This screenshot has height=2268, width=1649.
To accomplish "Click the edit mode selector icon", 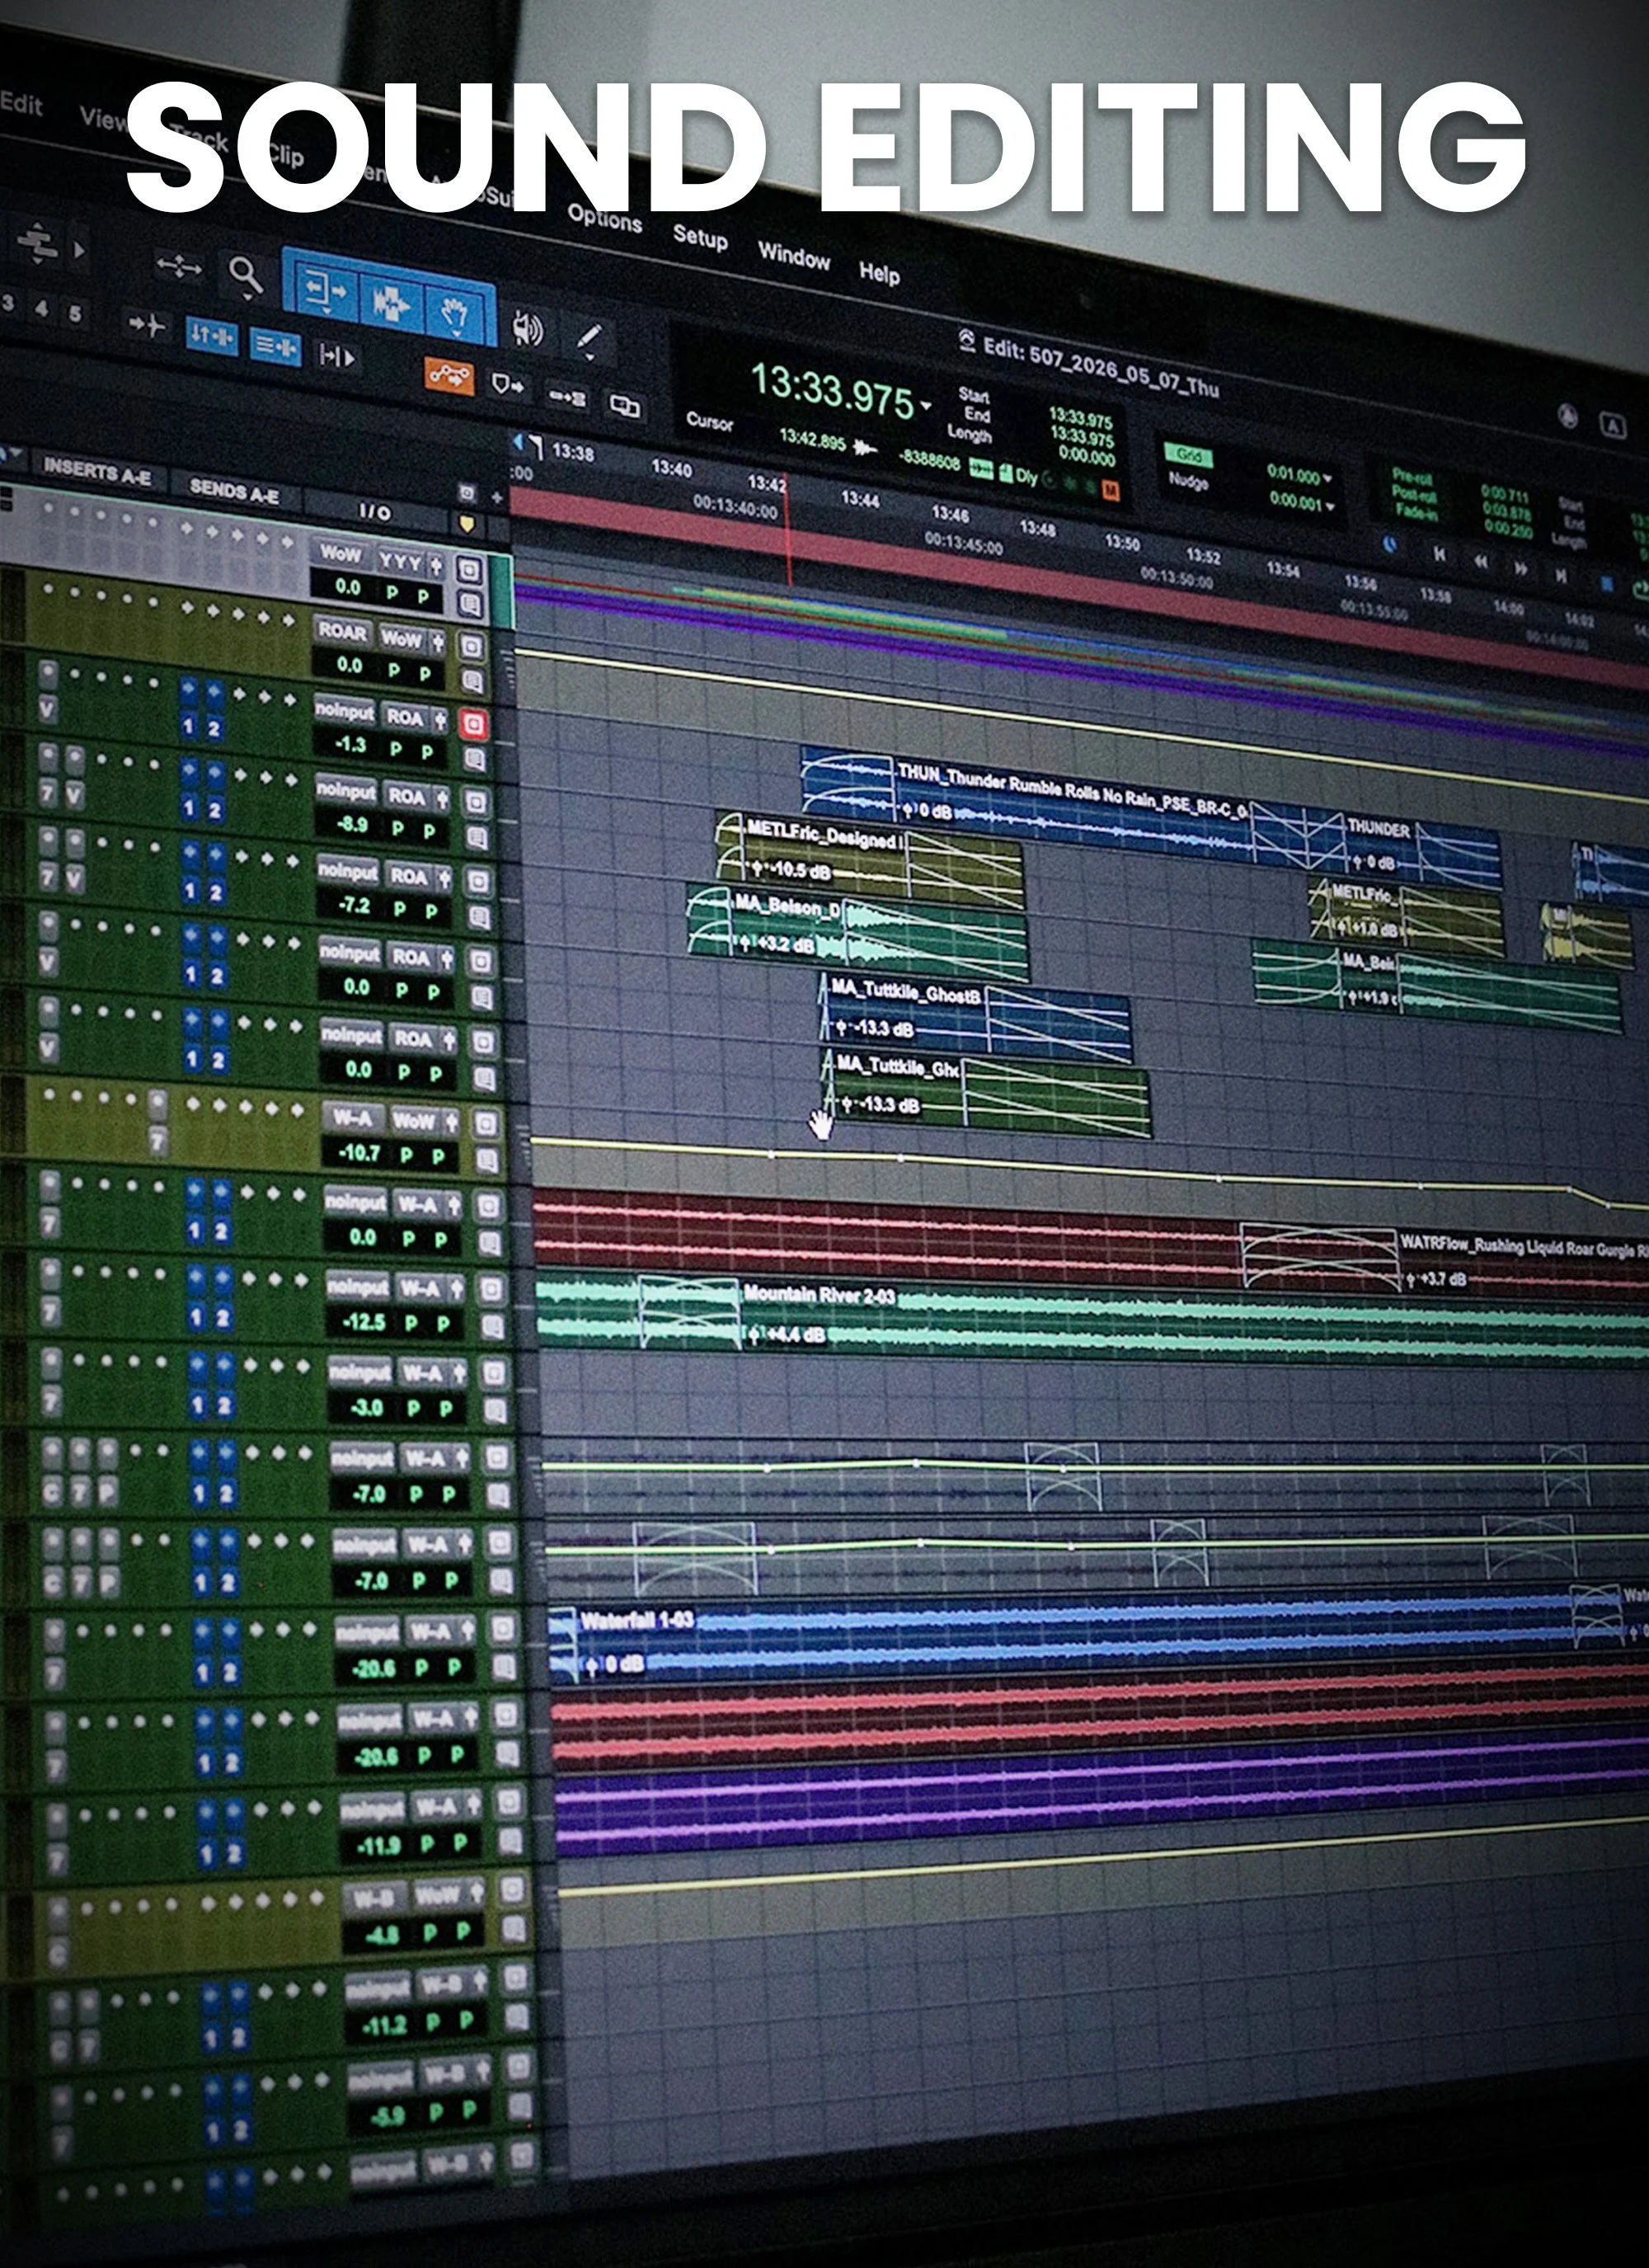I will point(37,242).
